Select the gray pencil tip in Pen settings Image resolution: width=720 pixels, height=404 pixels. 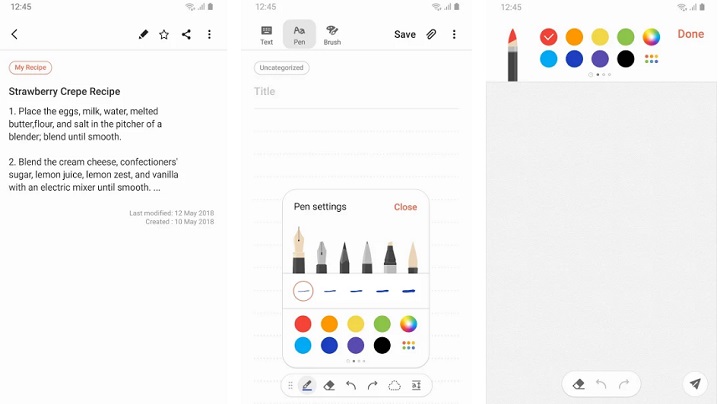(x=367, y=258)
